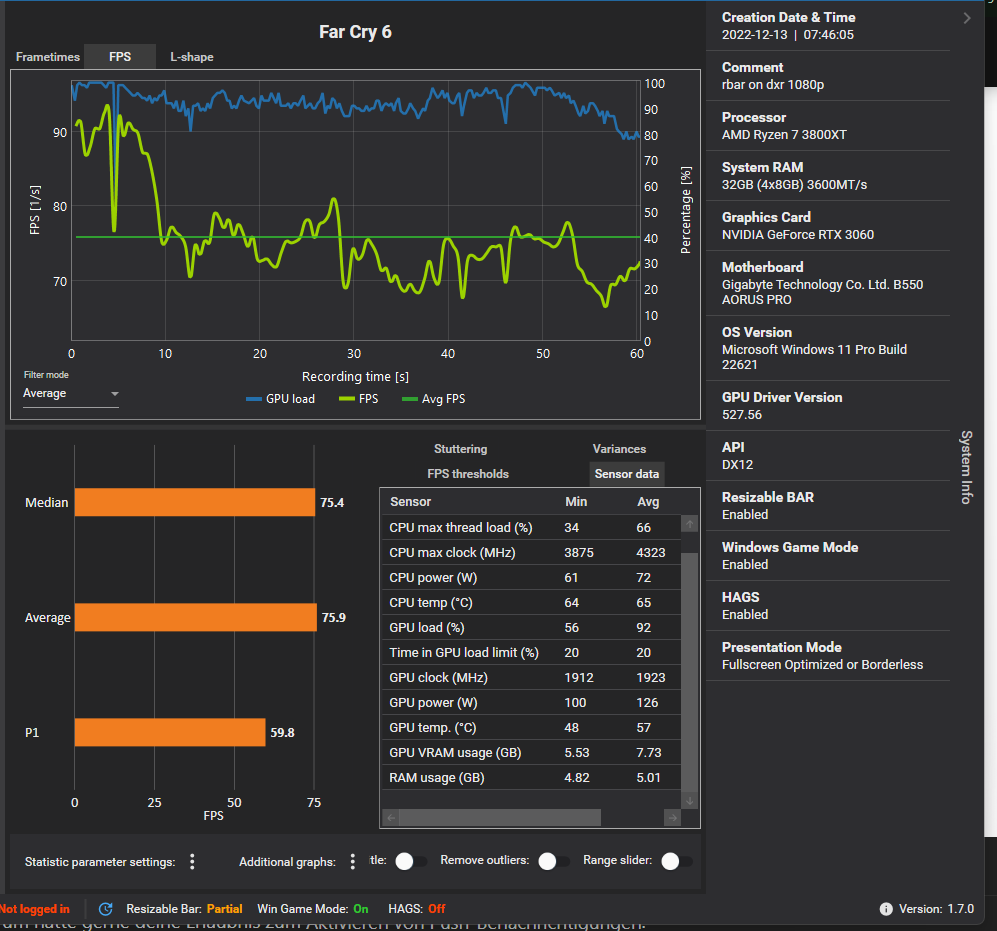Toggle the Remove outliers switch
Viewport: 997px width, 931px height.
coord(553,861)
